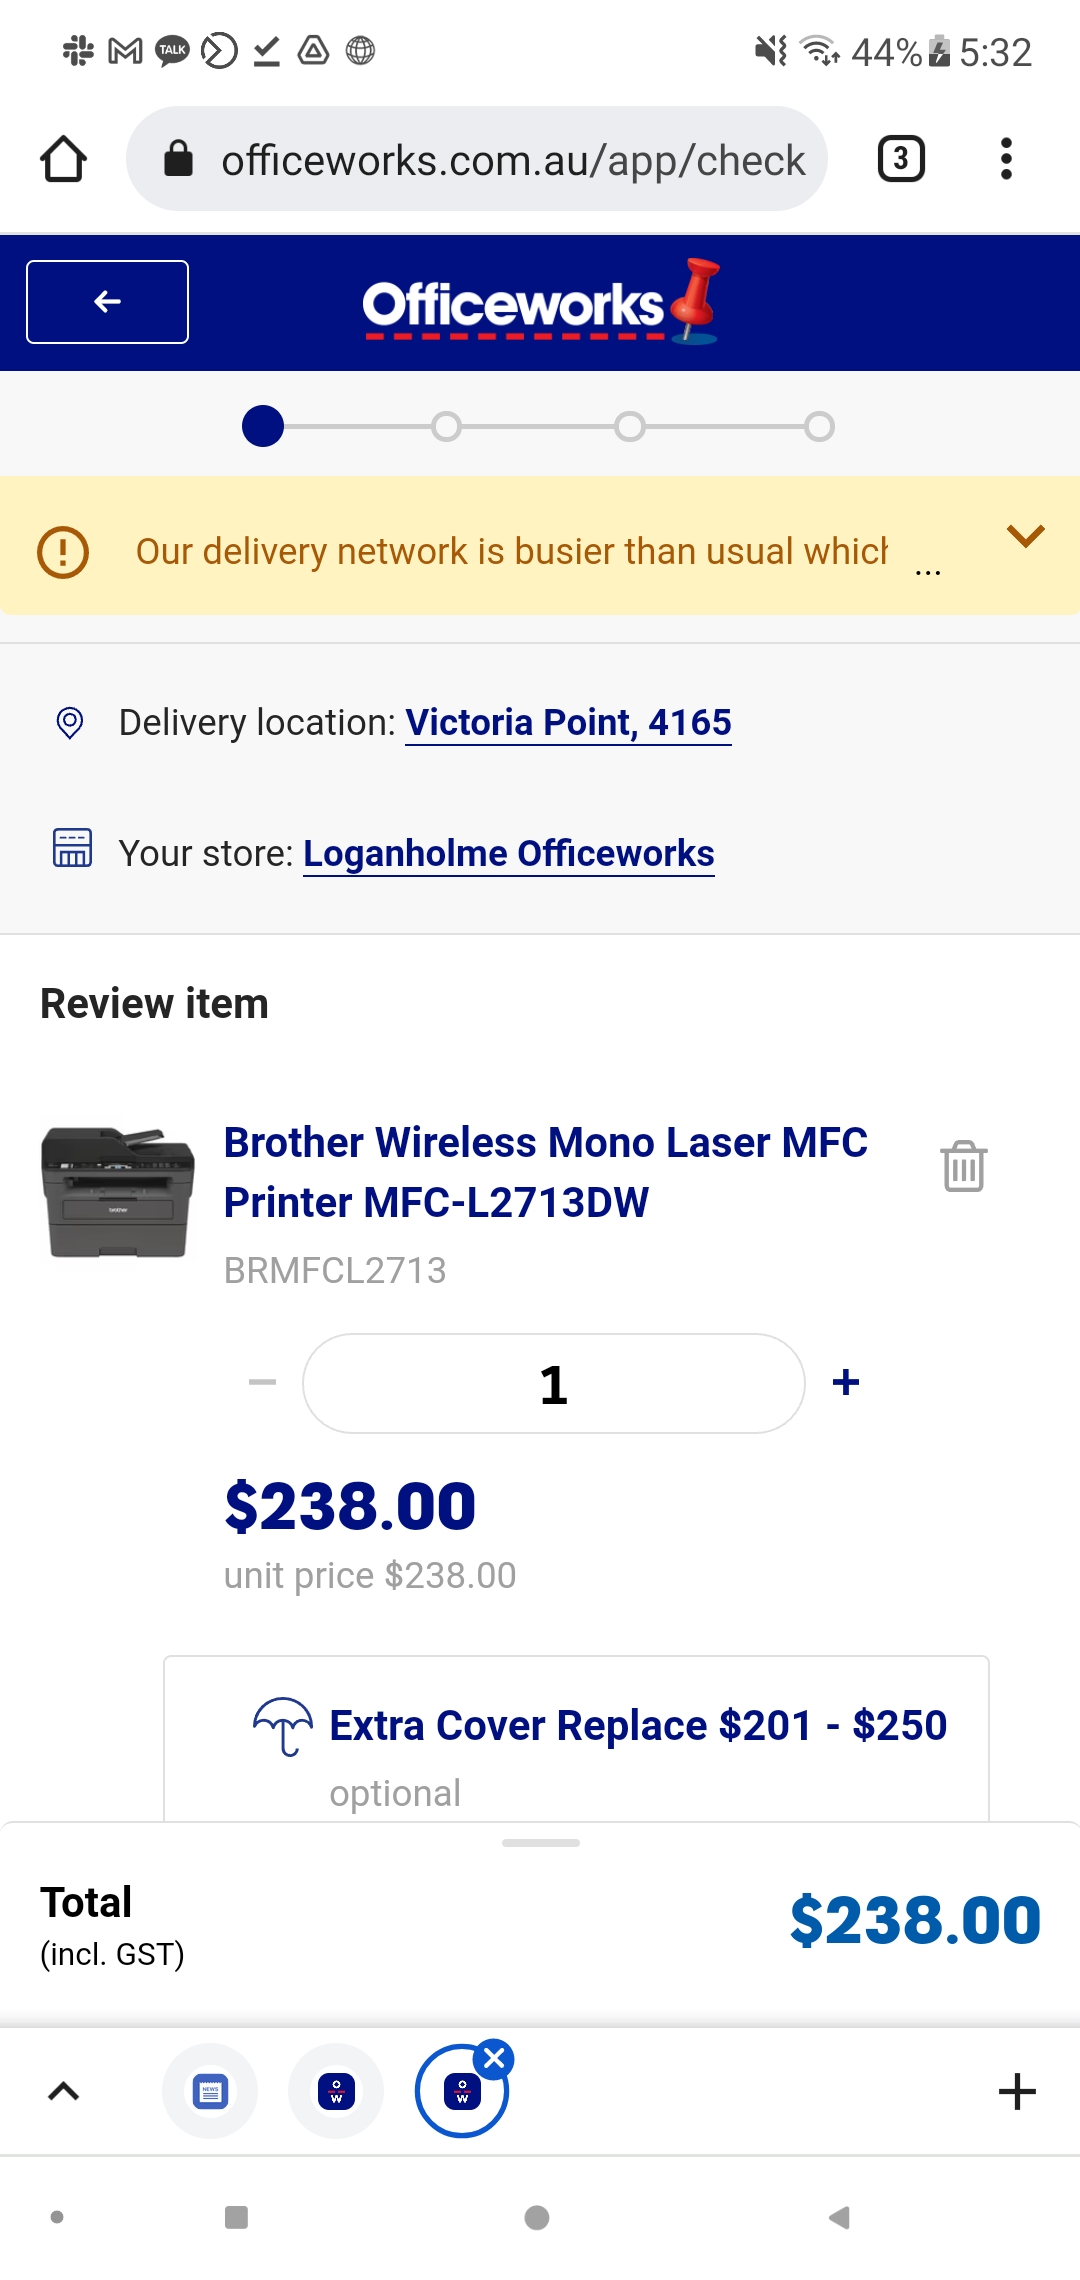Close the active Officeworks tab

[494, 2058]
